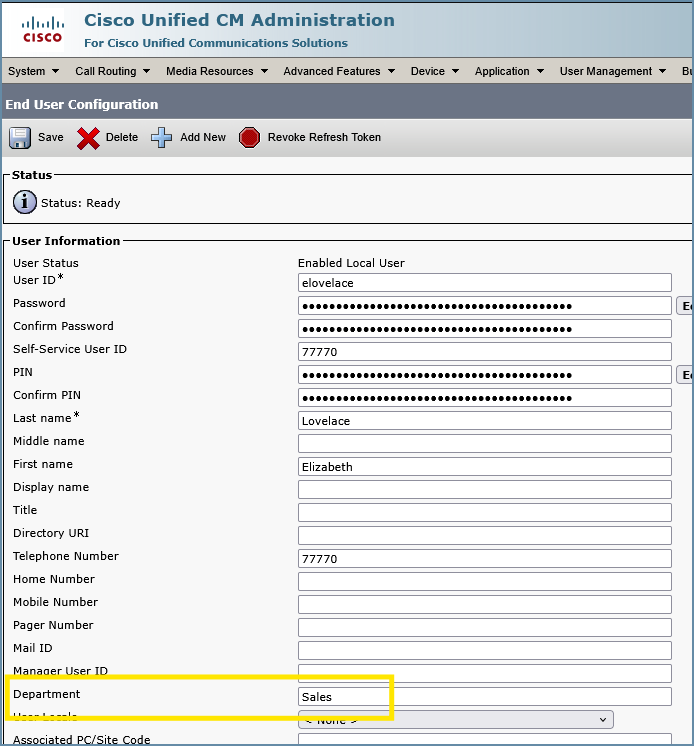694x746 pixels.
Task: Click the red X Delete icon
Action: coord(88,138)
